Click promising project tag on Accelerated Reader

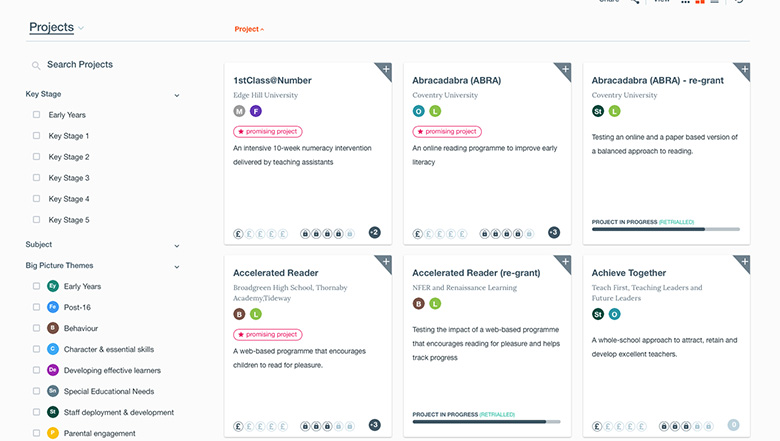pyautogui.click(x=268, y=335)
